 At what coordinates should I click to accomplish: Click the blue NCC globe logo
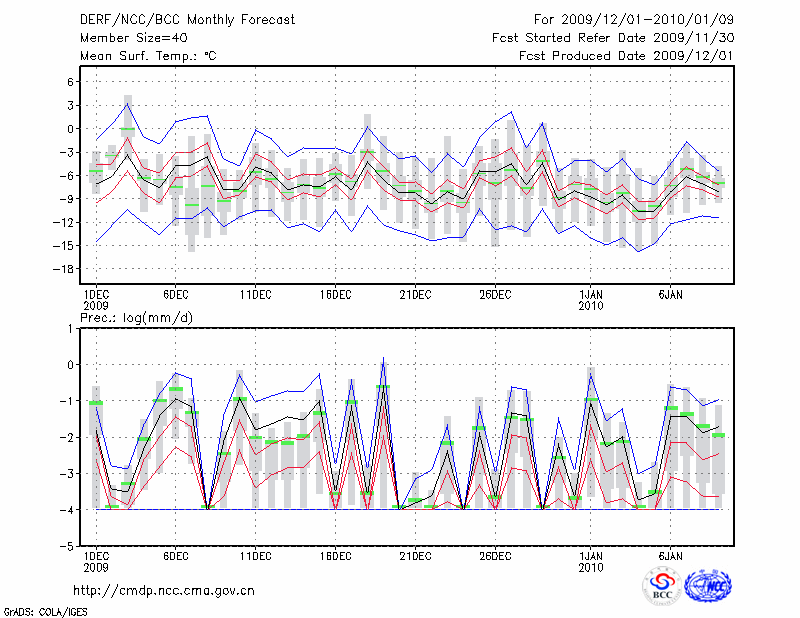[x=707, y=586]
